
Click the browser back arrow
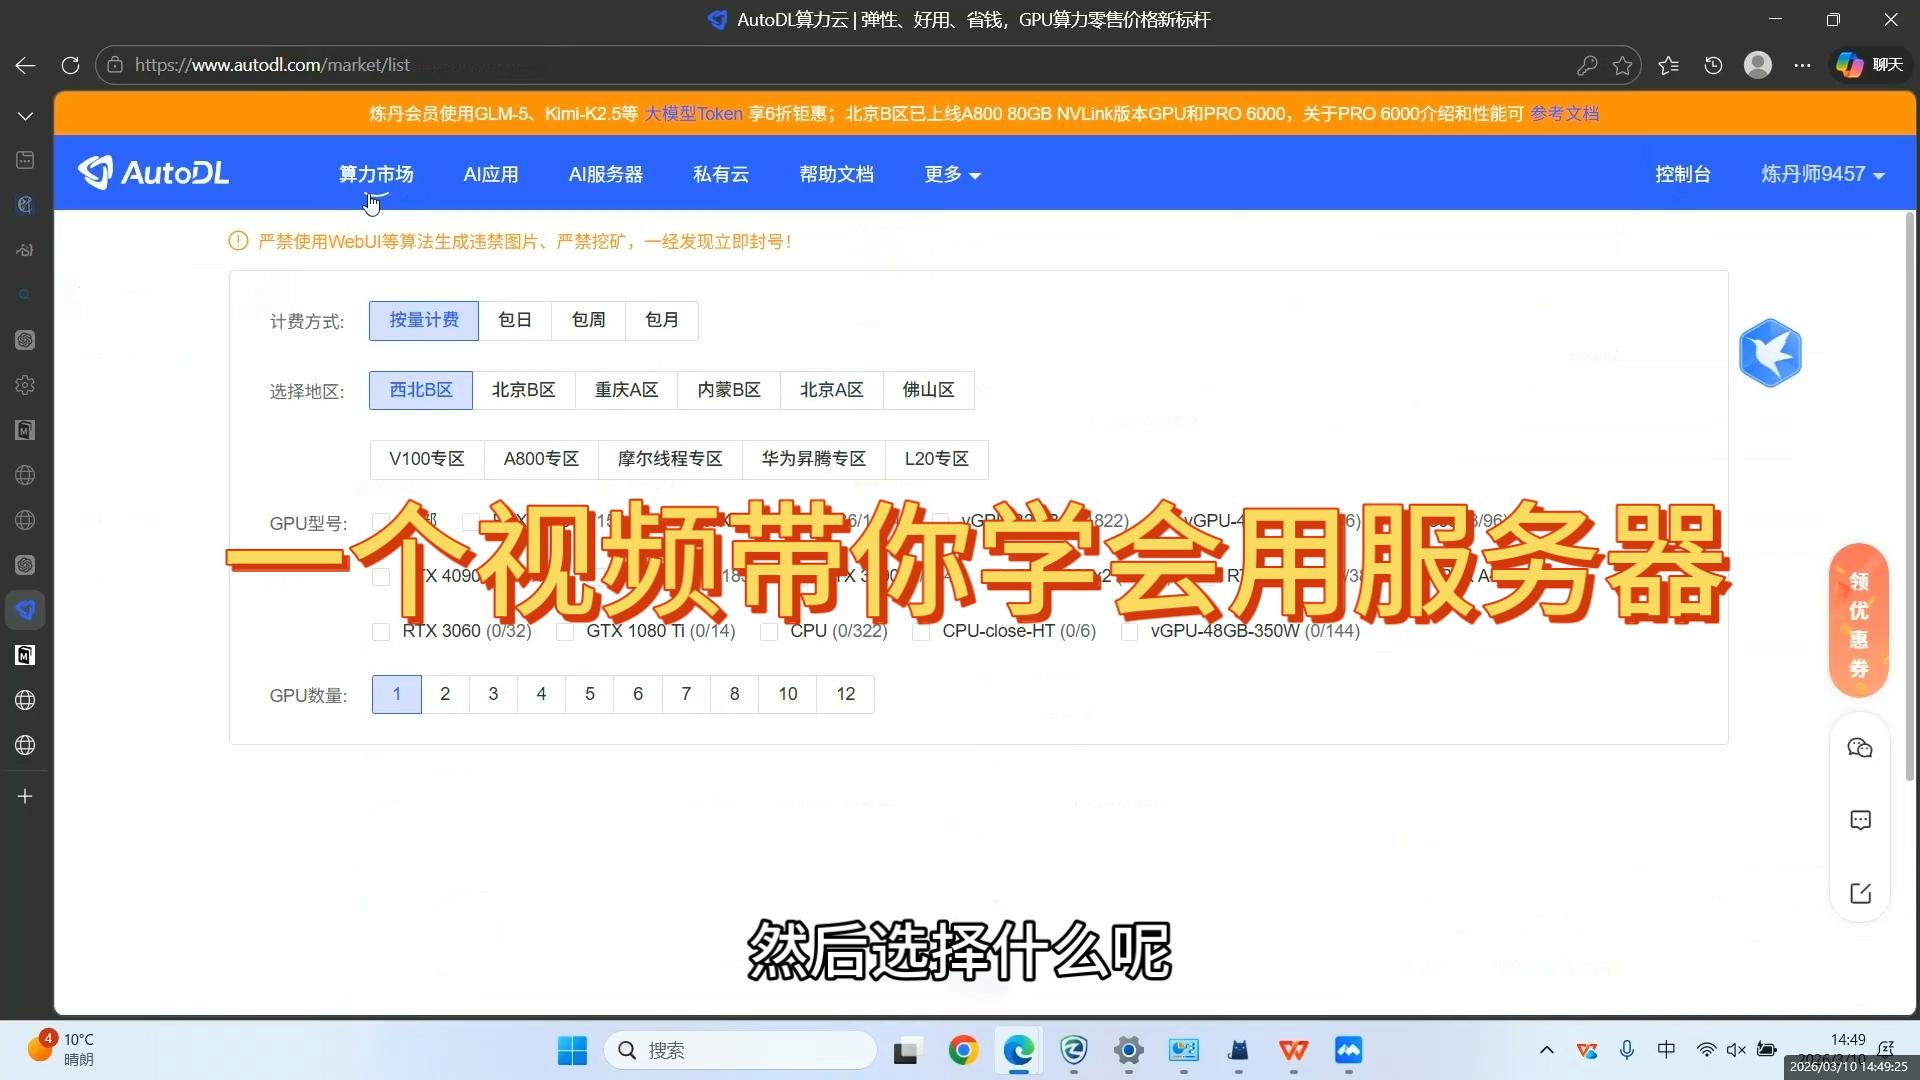click(x=26, y=65)
